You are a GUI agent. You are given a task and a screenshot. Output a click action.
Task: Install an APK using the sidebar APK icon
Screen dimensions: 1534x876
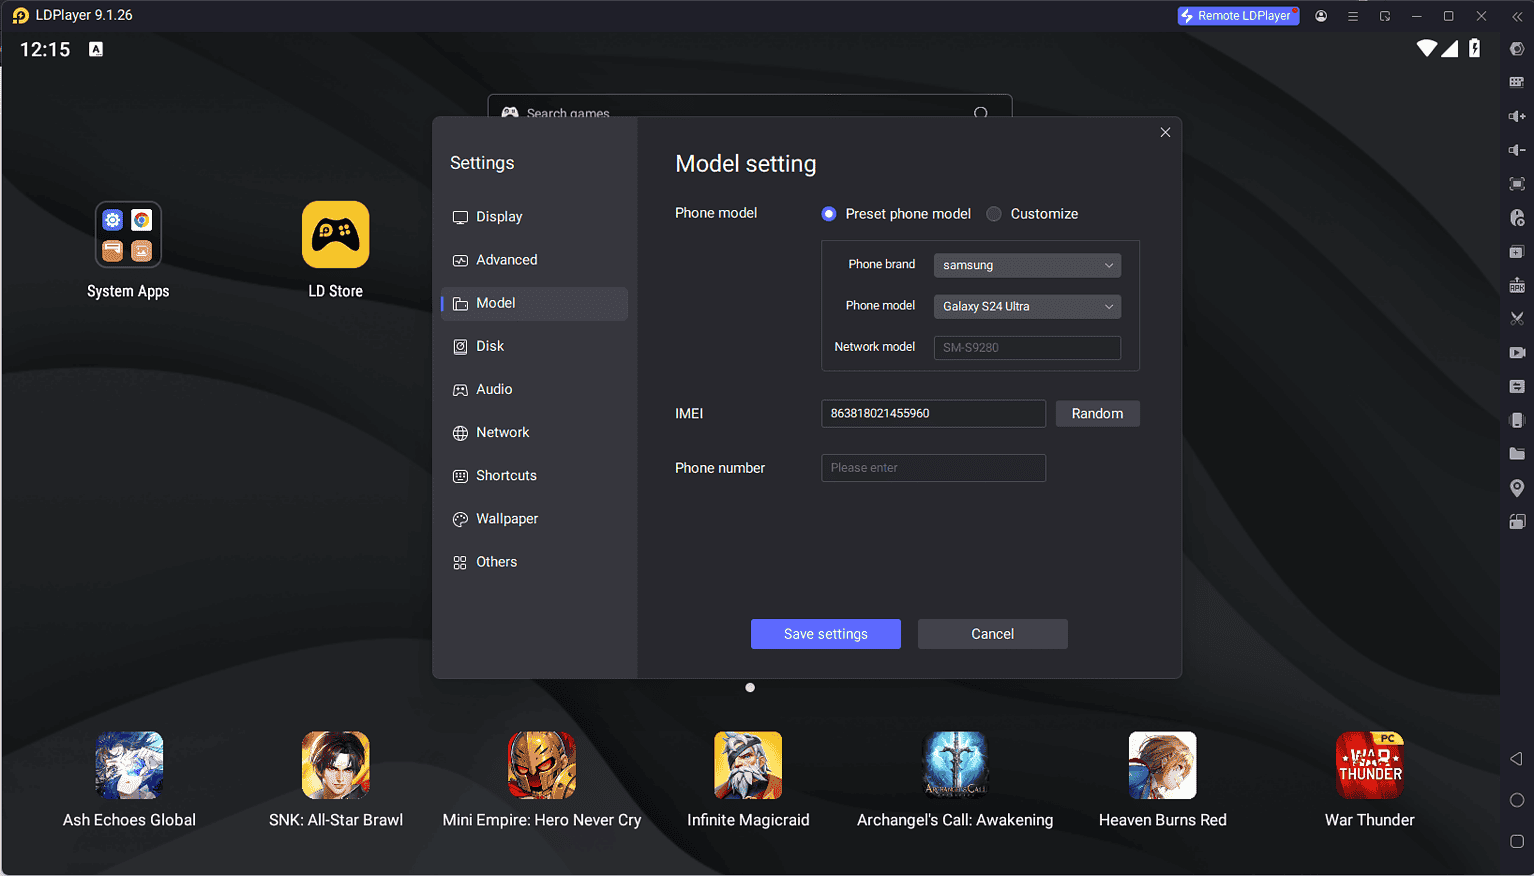point(1517,285)
